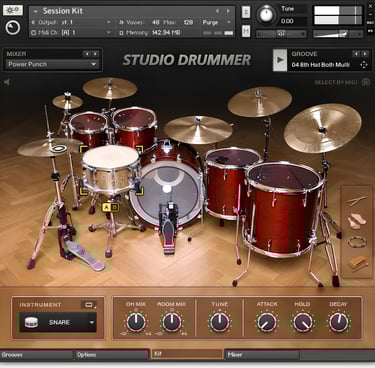Viewport: 375px width, 368px height.
Task: Adjust the instrument volume slider
Action: click(338, 34)
